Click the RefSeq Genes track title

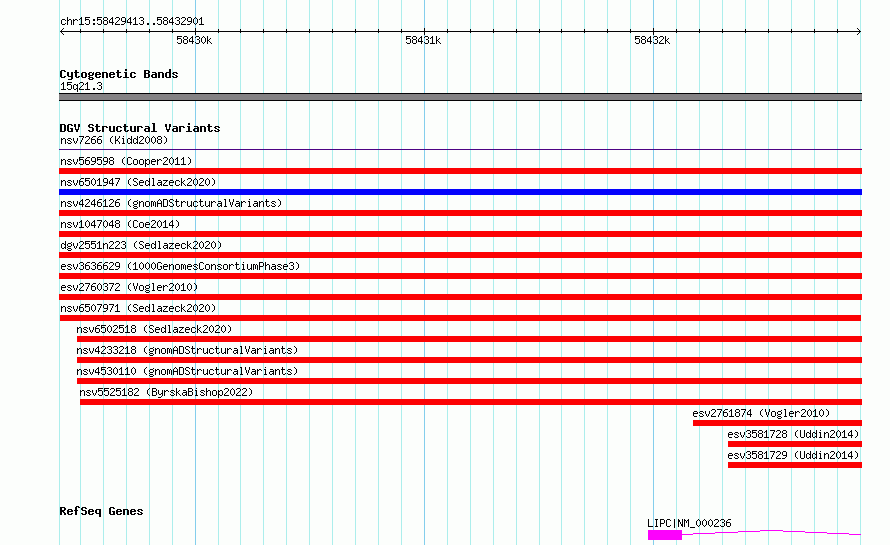pyautogui.click(x=101, y=511)
